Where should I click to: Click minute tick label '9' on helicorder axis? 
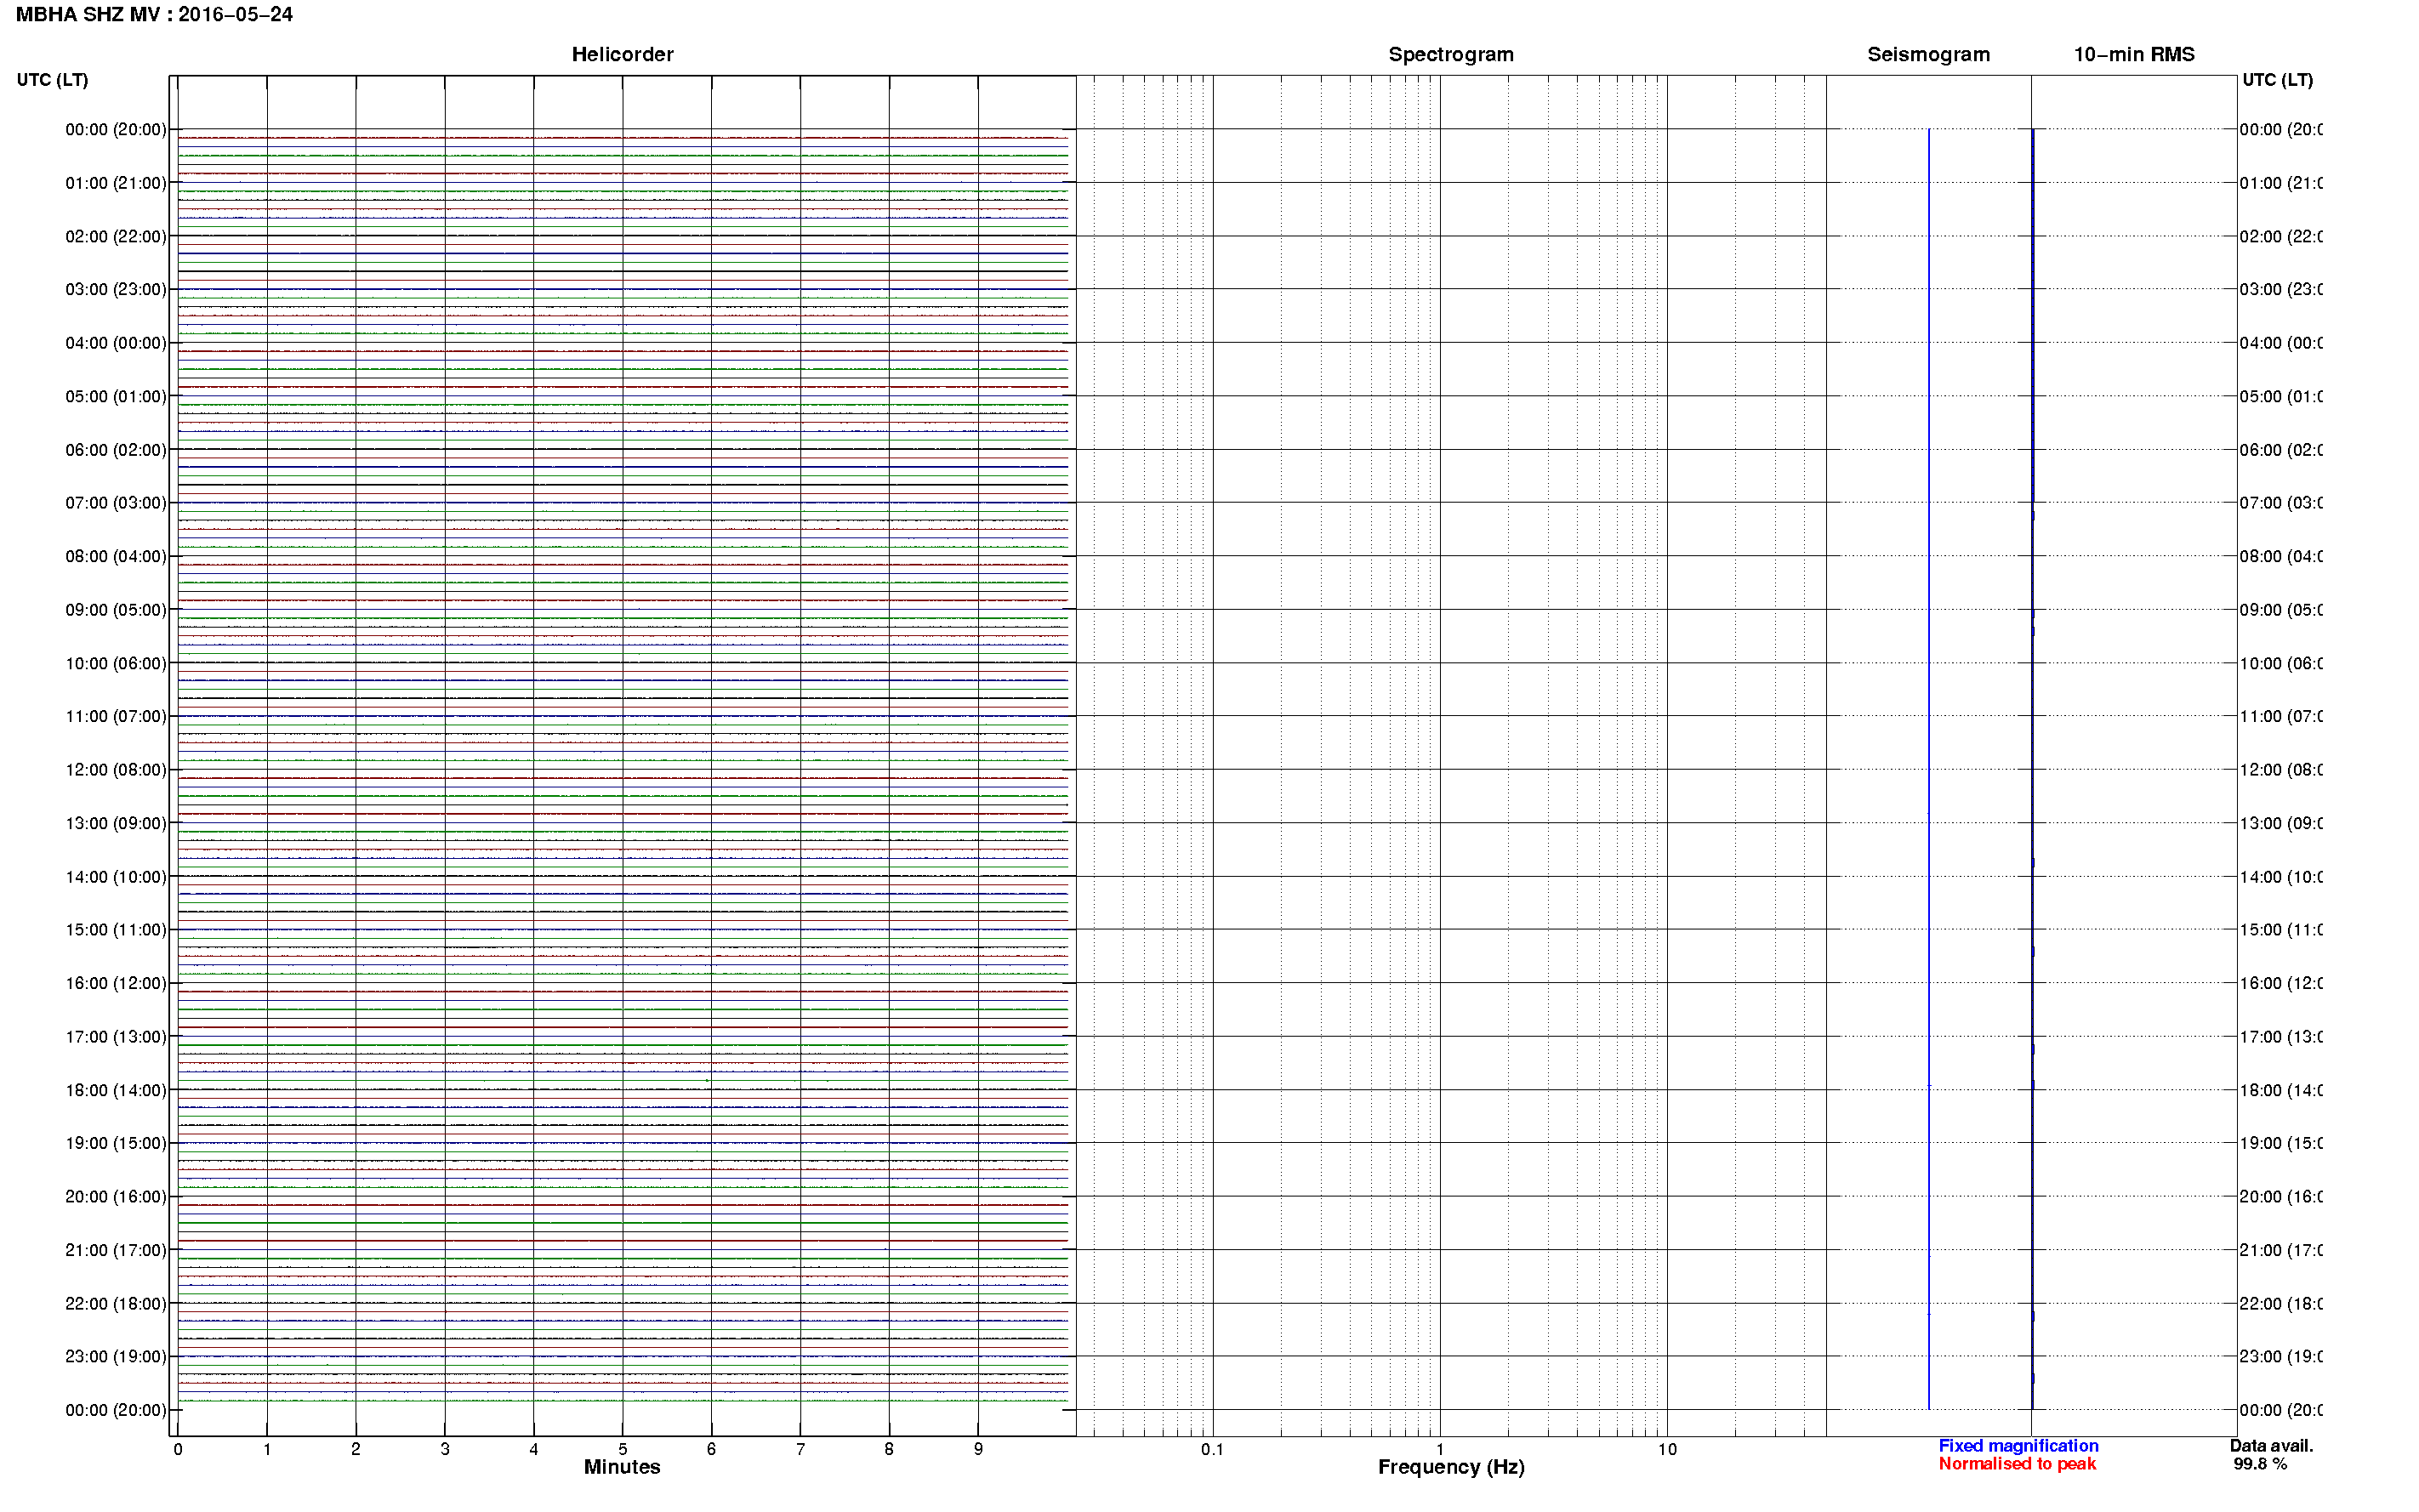tap(978, 1450)
